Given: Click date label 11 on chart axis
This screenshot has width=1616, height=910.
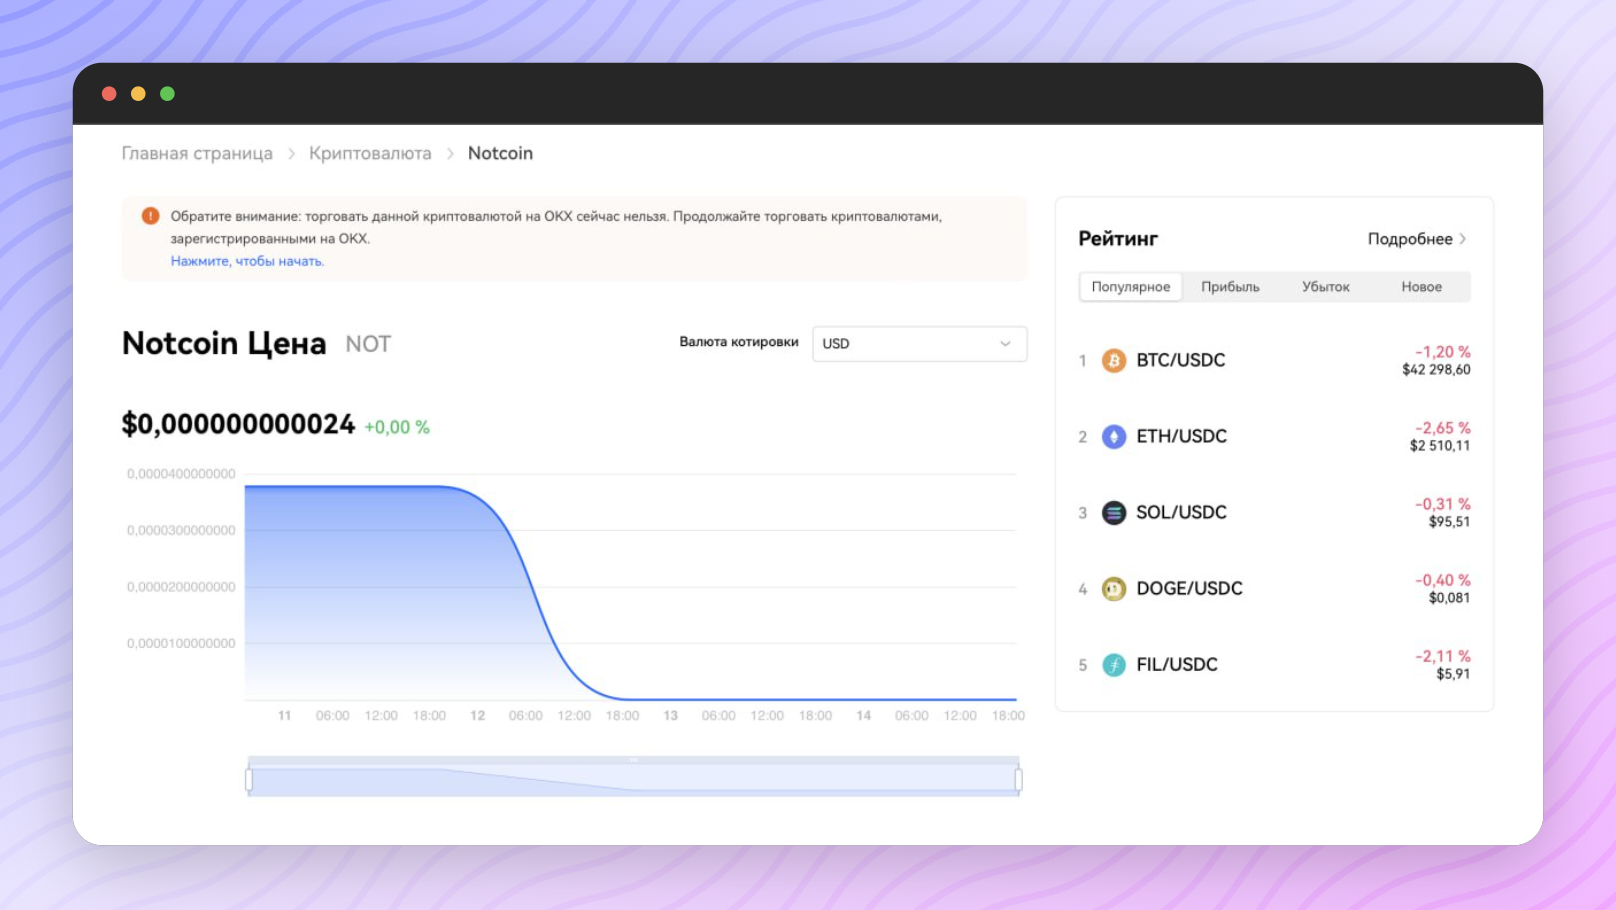Looking at the screenshot, I should (285, 716).
